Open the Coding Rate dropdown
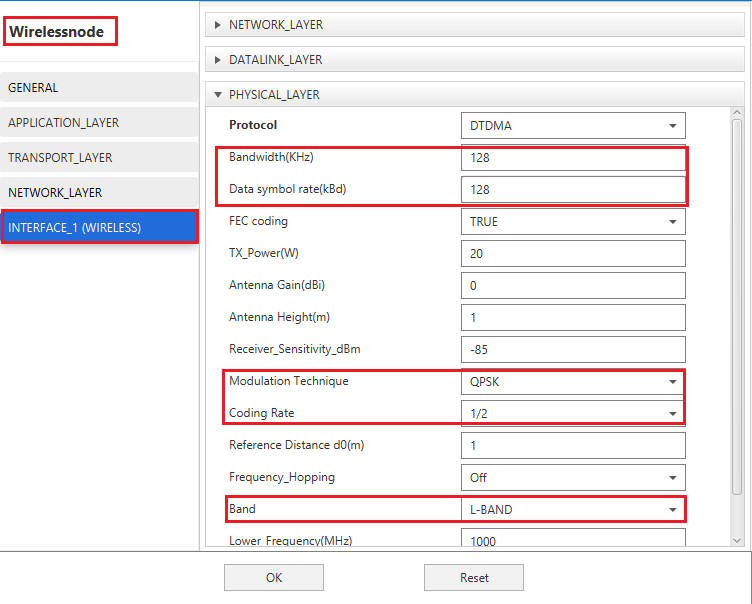Image resolution: width=752 pixels, height=604 pixels. click(x=572, y=413)
